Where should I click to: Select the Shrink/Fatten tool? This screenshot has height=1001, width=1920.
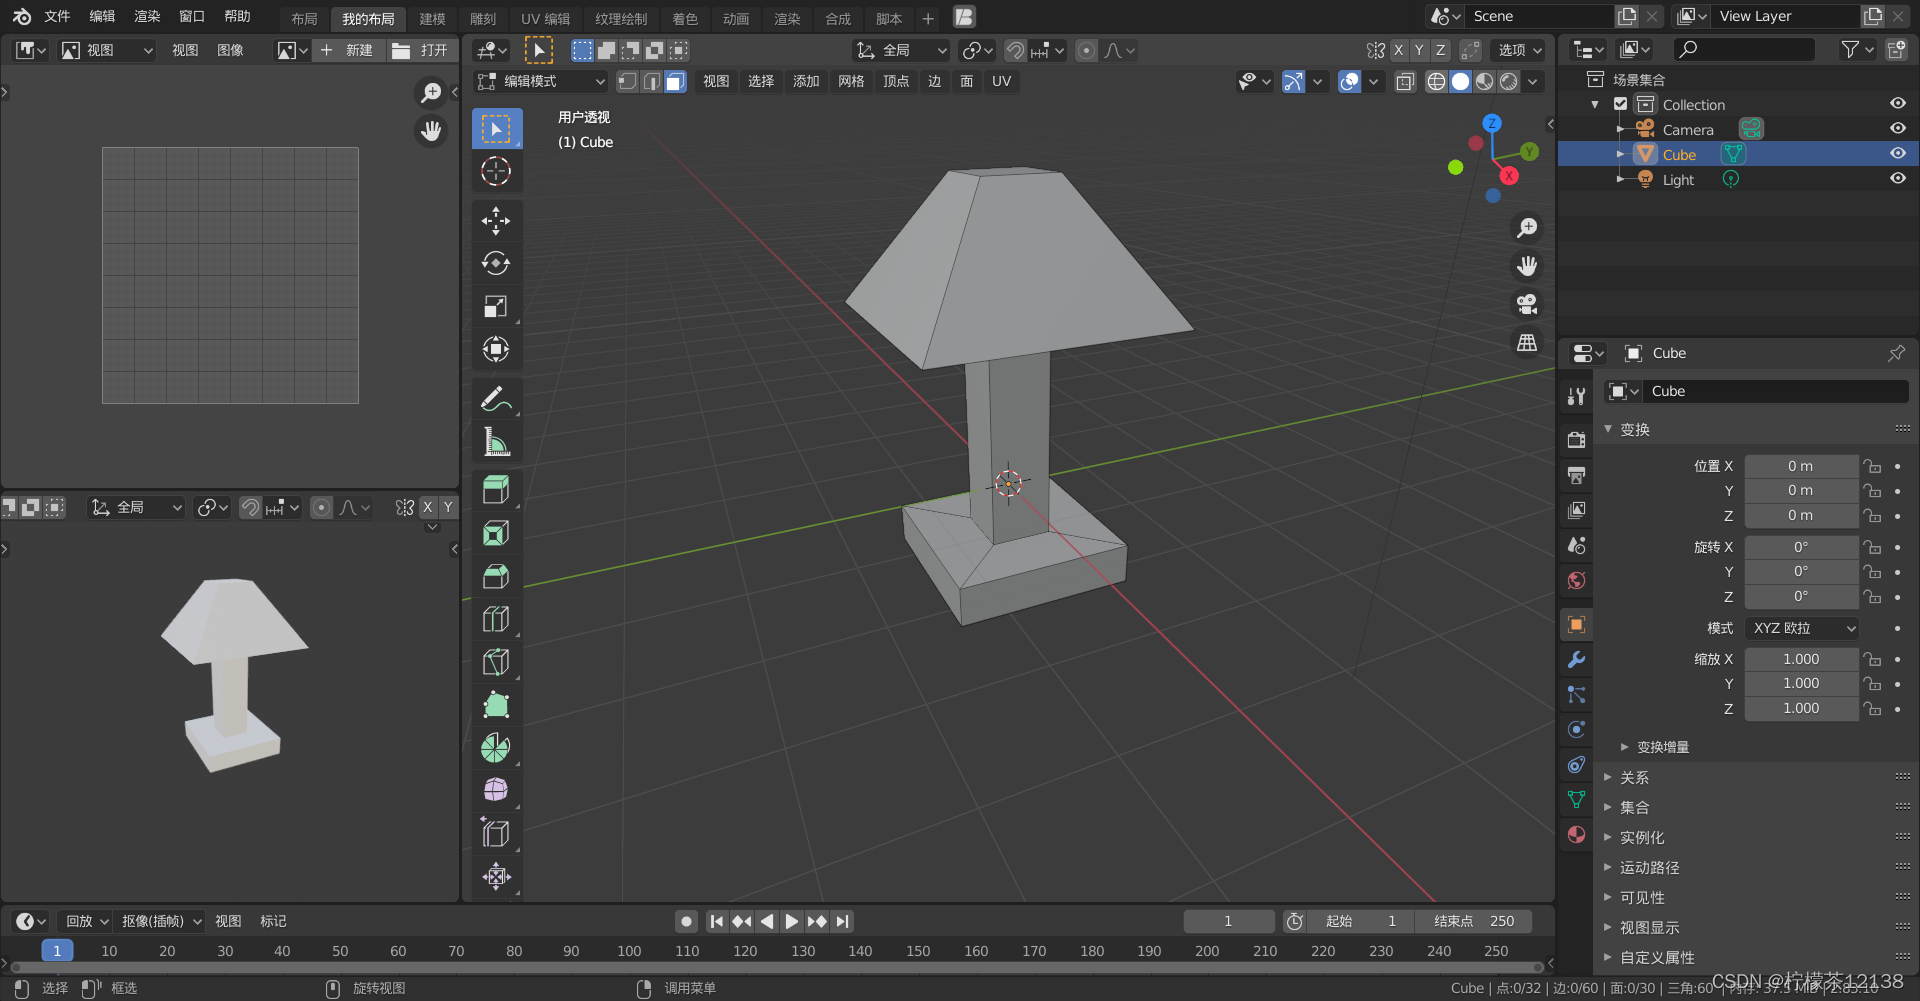coord(496,876)
